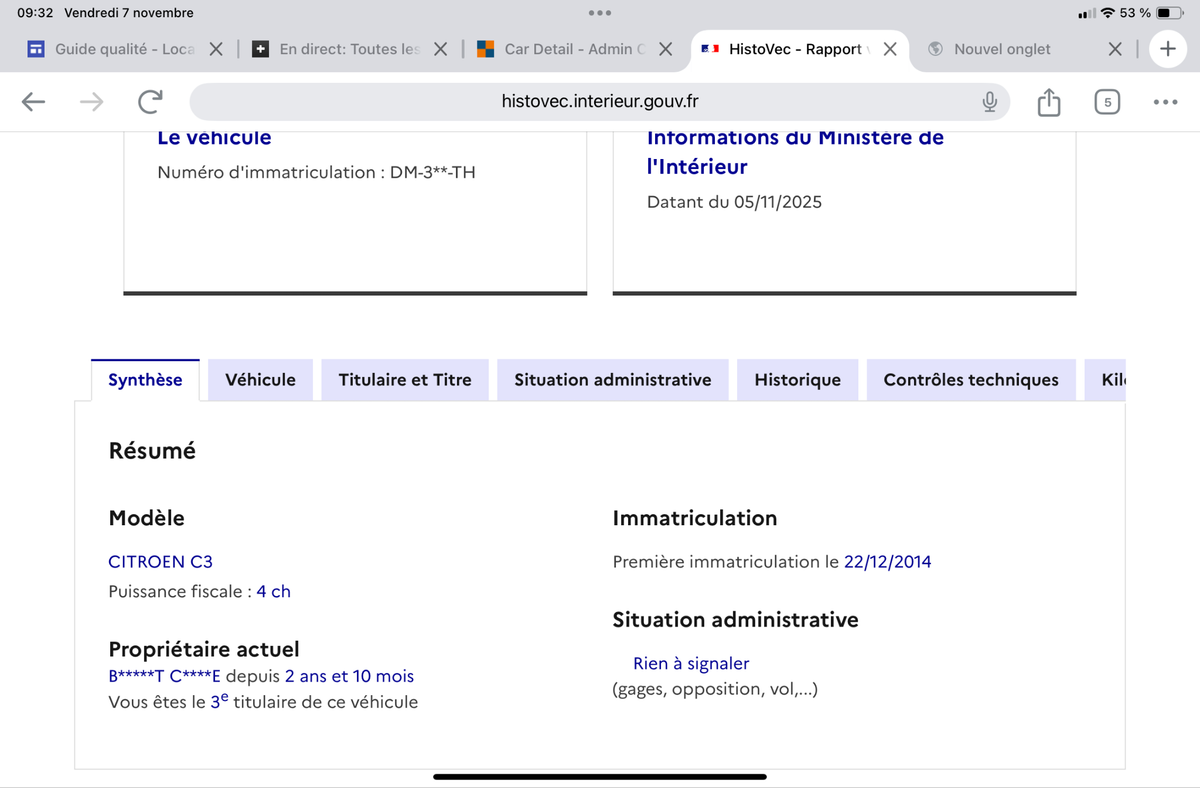The width and height of the screenshot is (1200, 788).
Task: Open the share sheet icon
Action: [x=1048, y=101]
